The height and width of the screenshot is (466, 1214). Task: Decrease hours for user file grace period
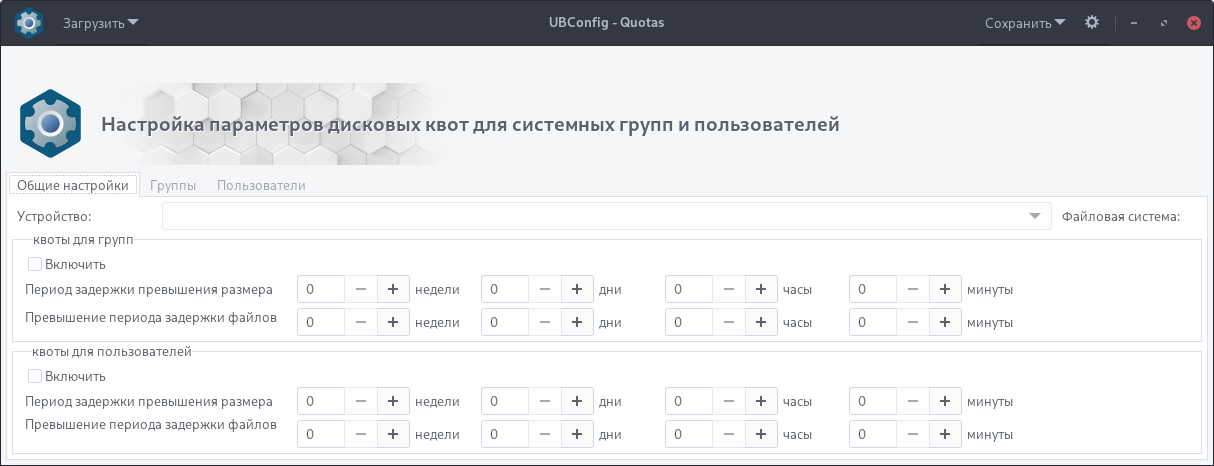click(729, 434)
